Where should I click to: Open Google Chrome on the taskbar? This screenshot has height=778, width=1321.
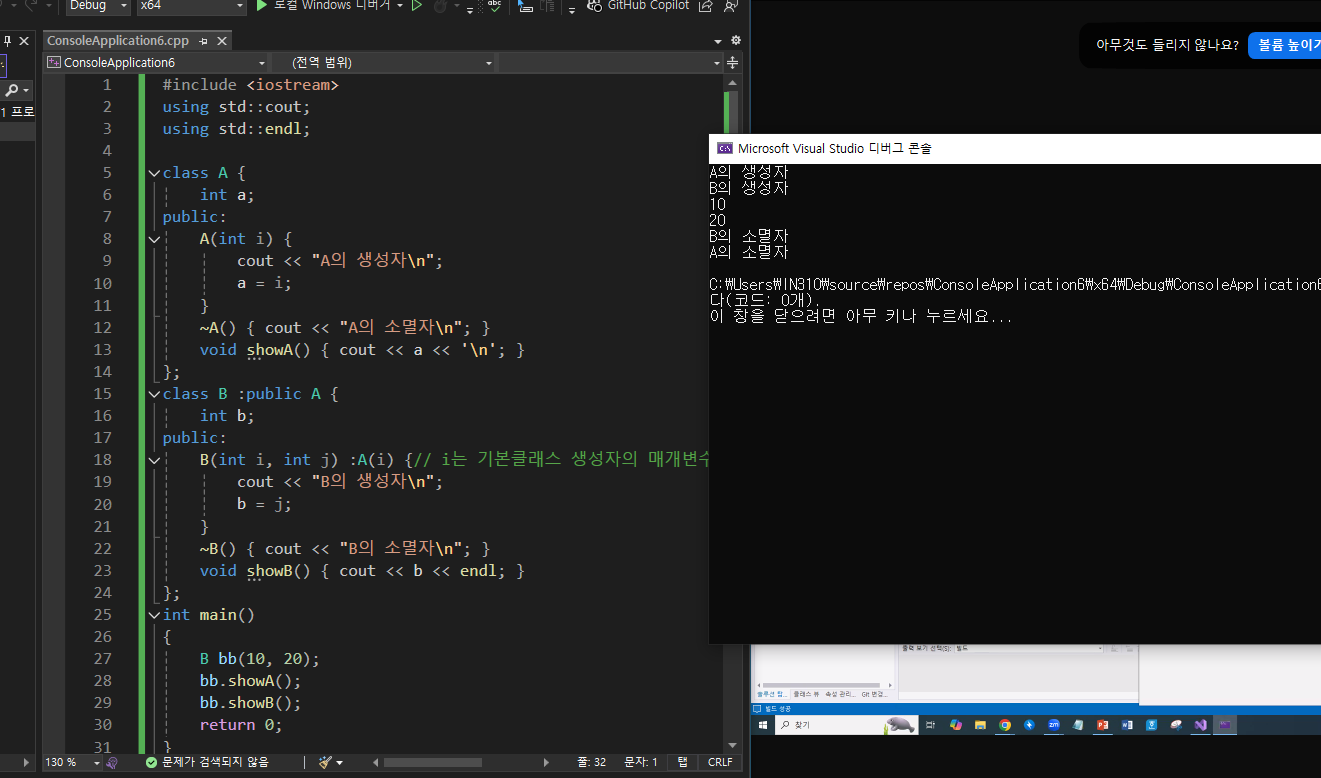pos(1005,725)
